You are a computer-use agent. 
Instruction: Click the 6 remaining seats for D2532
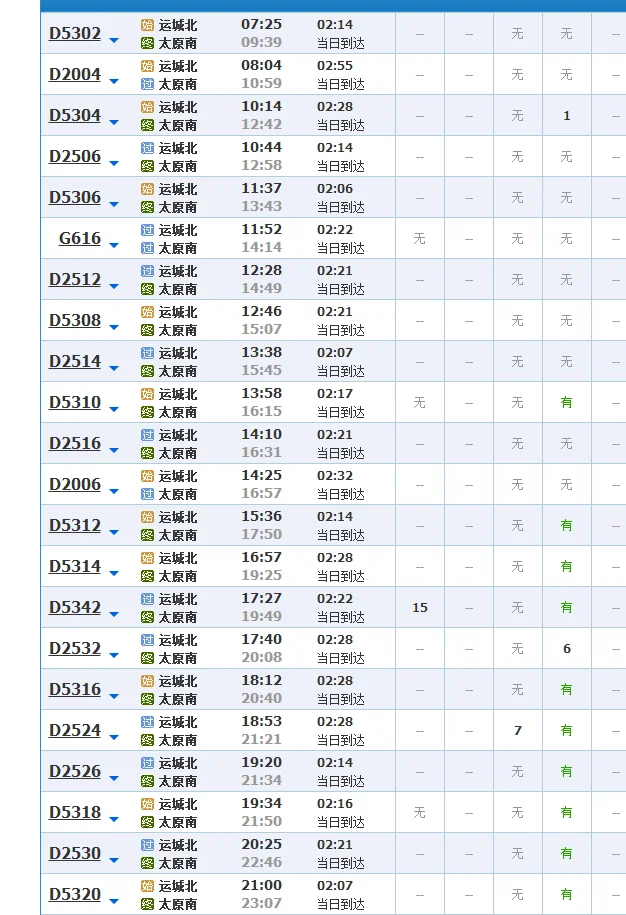pyautogui.click(x=567, y=648)
